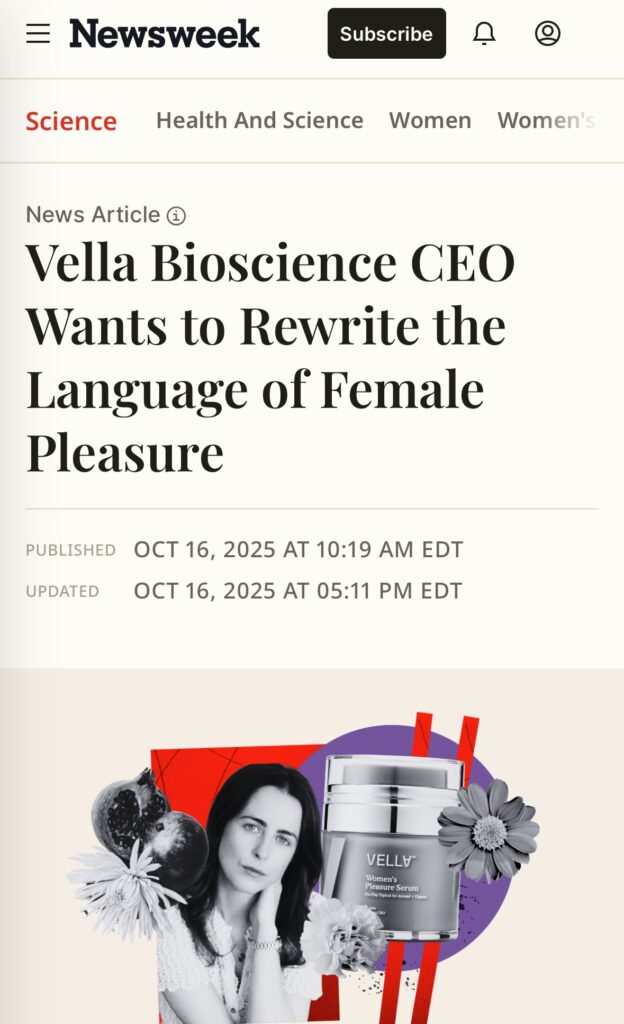
Task: Open notifications via the bell icon
Action: pyautogui.click(x=484, y=34)
